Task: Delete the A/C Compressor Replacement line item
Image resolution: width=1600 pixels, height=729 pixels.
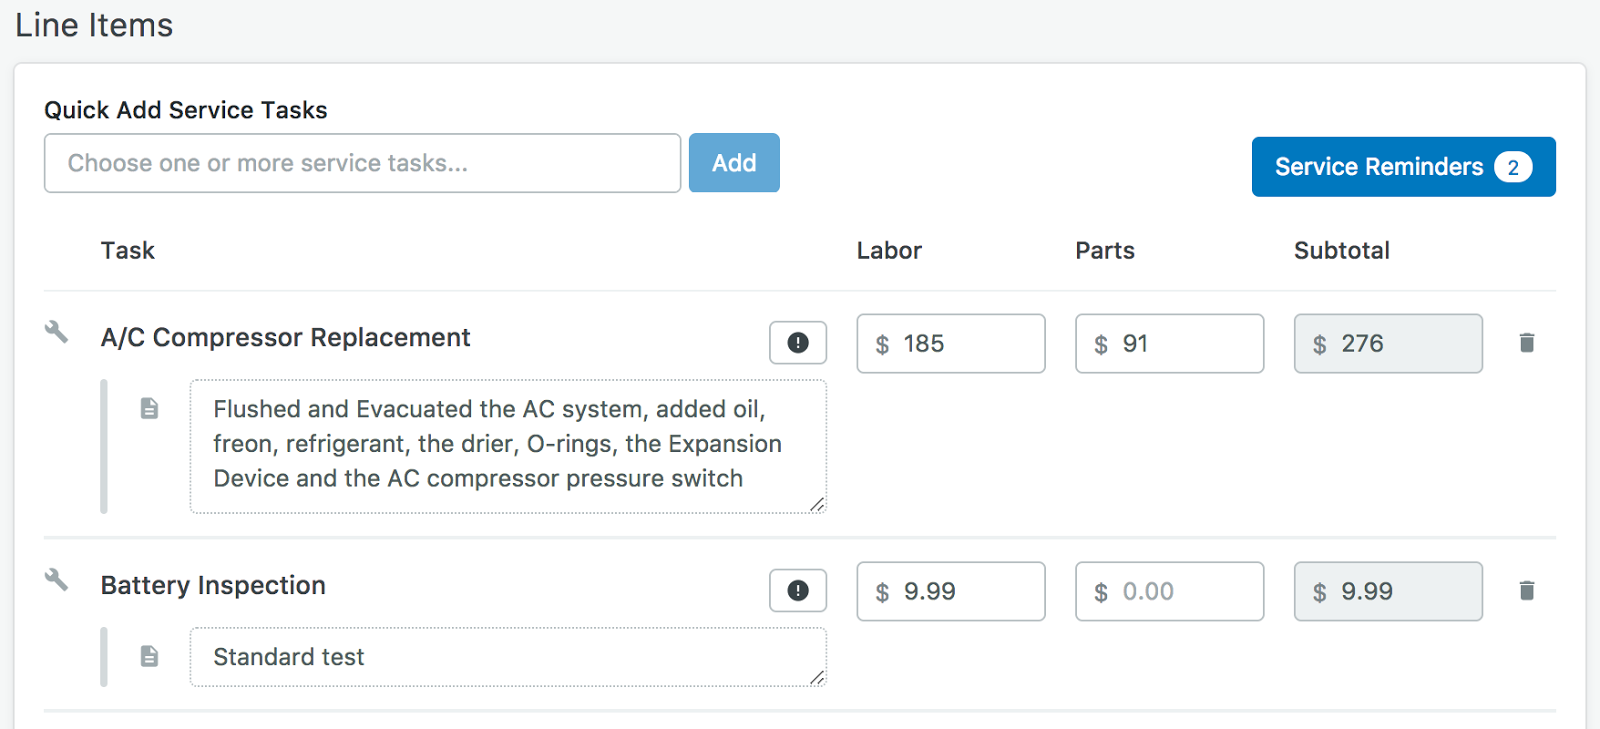Action: click(x=1526, y=343)
